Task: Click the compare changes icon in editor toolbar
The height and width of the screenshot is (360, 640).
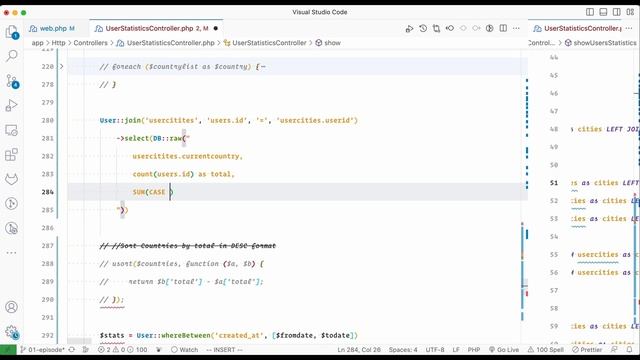Action: [436, 29]
